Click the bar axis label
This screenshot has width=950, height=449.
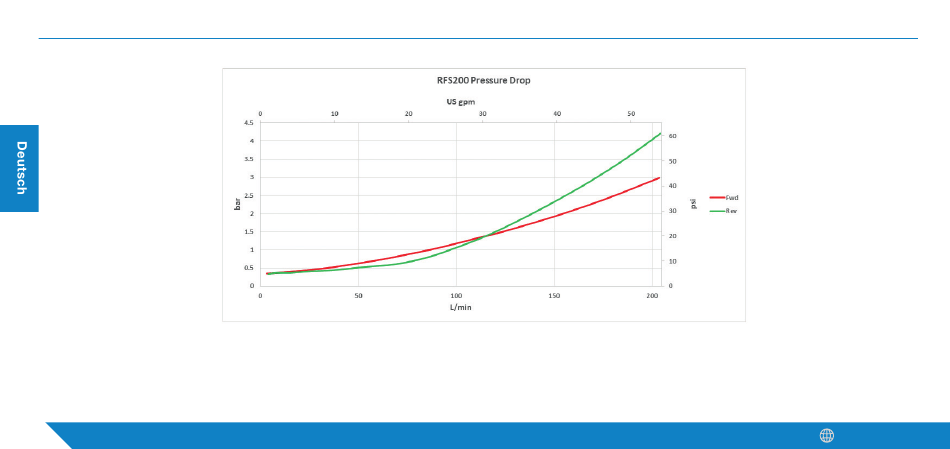click(238, 204)
